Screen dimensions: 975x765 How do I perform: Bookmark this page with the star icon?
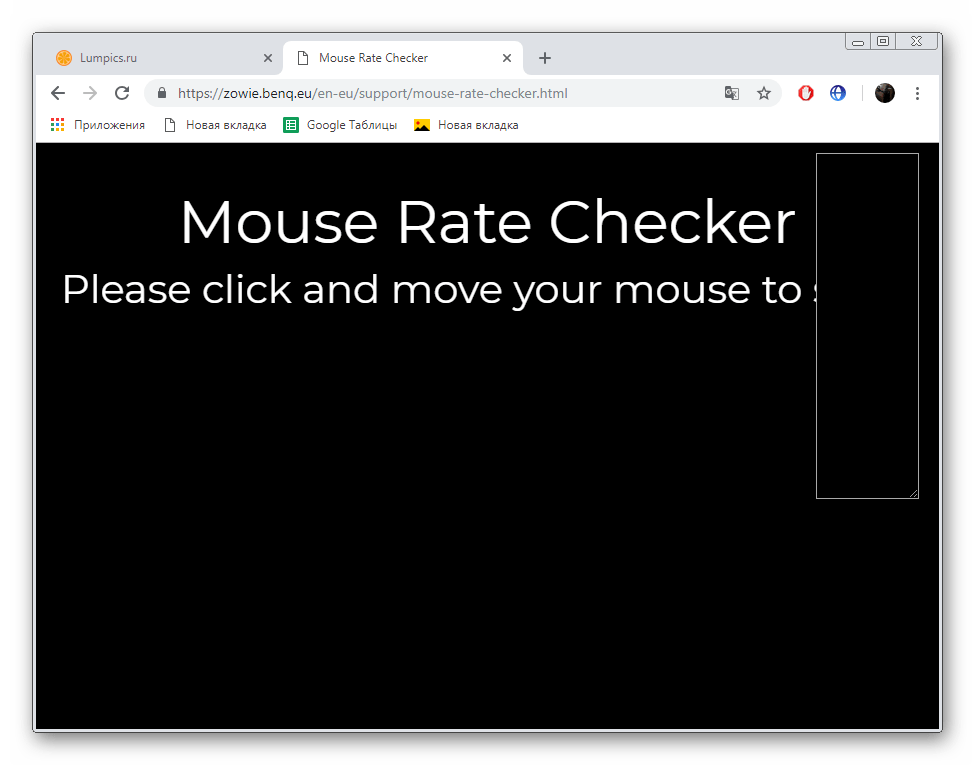click(764, 93)
